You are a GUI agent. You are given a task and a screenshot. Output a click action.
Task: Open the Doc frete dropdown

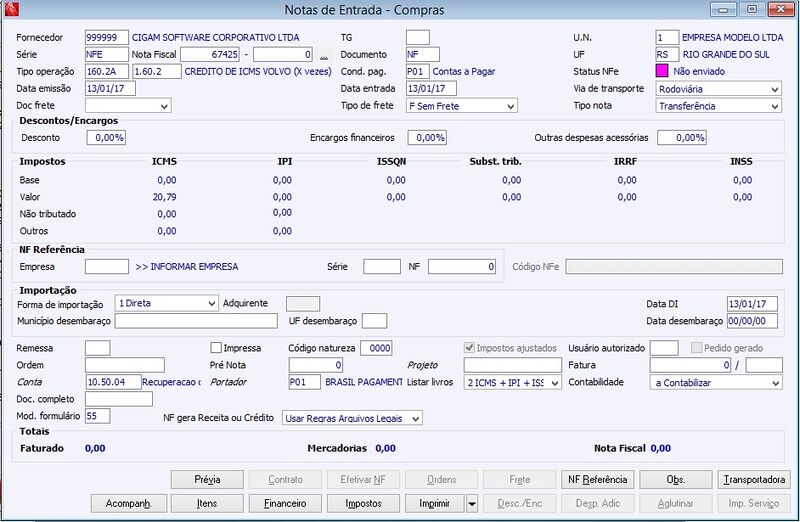[x=128, y=106]
